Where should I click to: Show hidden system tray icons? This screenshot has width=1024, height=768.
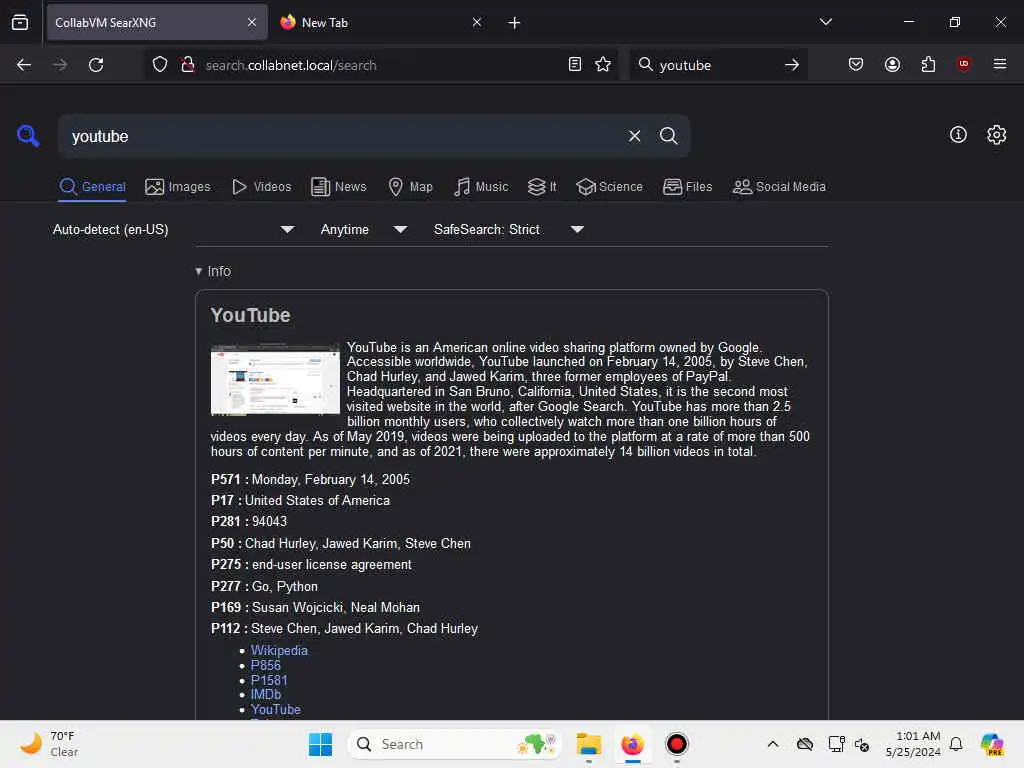click(773, 744)
